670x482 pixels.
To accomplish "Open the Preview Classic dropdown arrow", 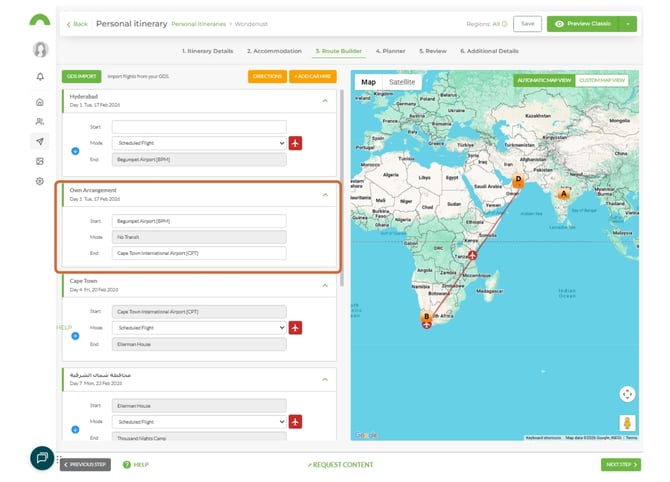I will pyautogui.click(x=628, y=24).
